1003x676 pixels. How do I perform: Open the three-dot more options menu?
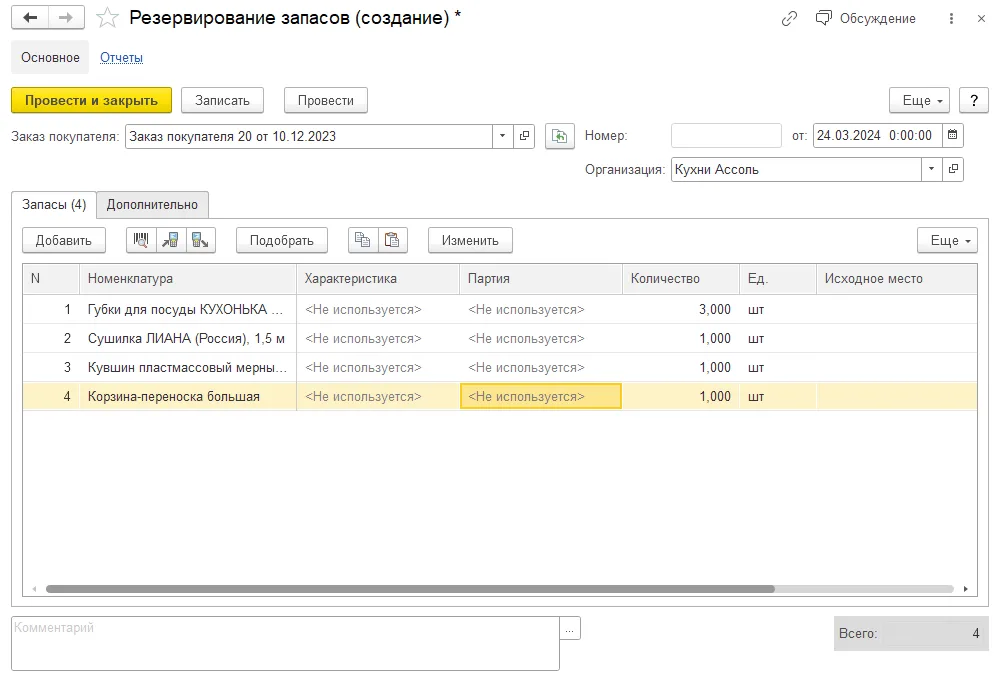(951, 19)
